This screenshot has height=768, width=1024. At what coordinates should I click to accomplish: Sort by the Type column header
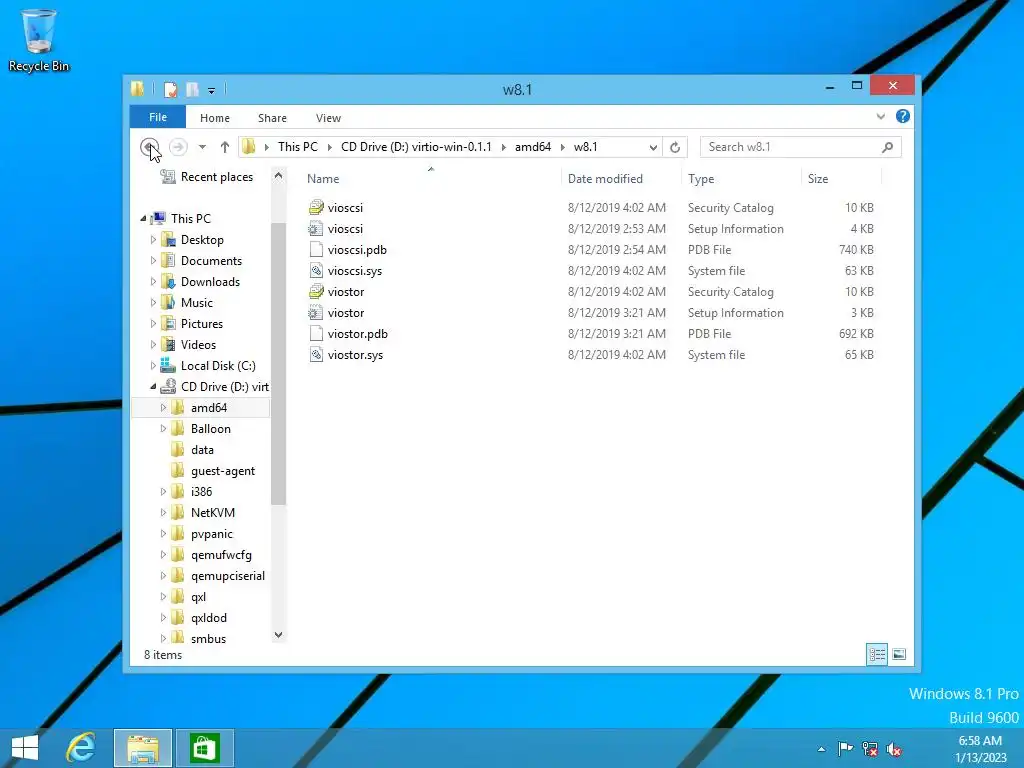[701, 179]
